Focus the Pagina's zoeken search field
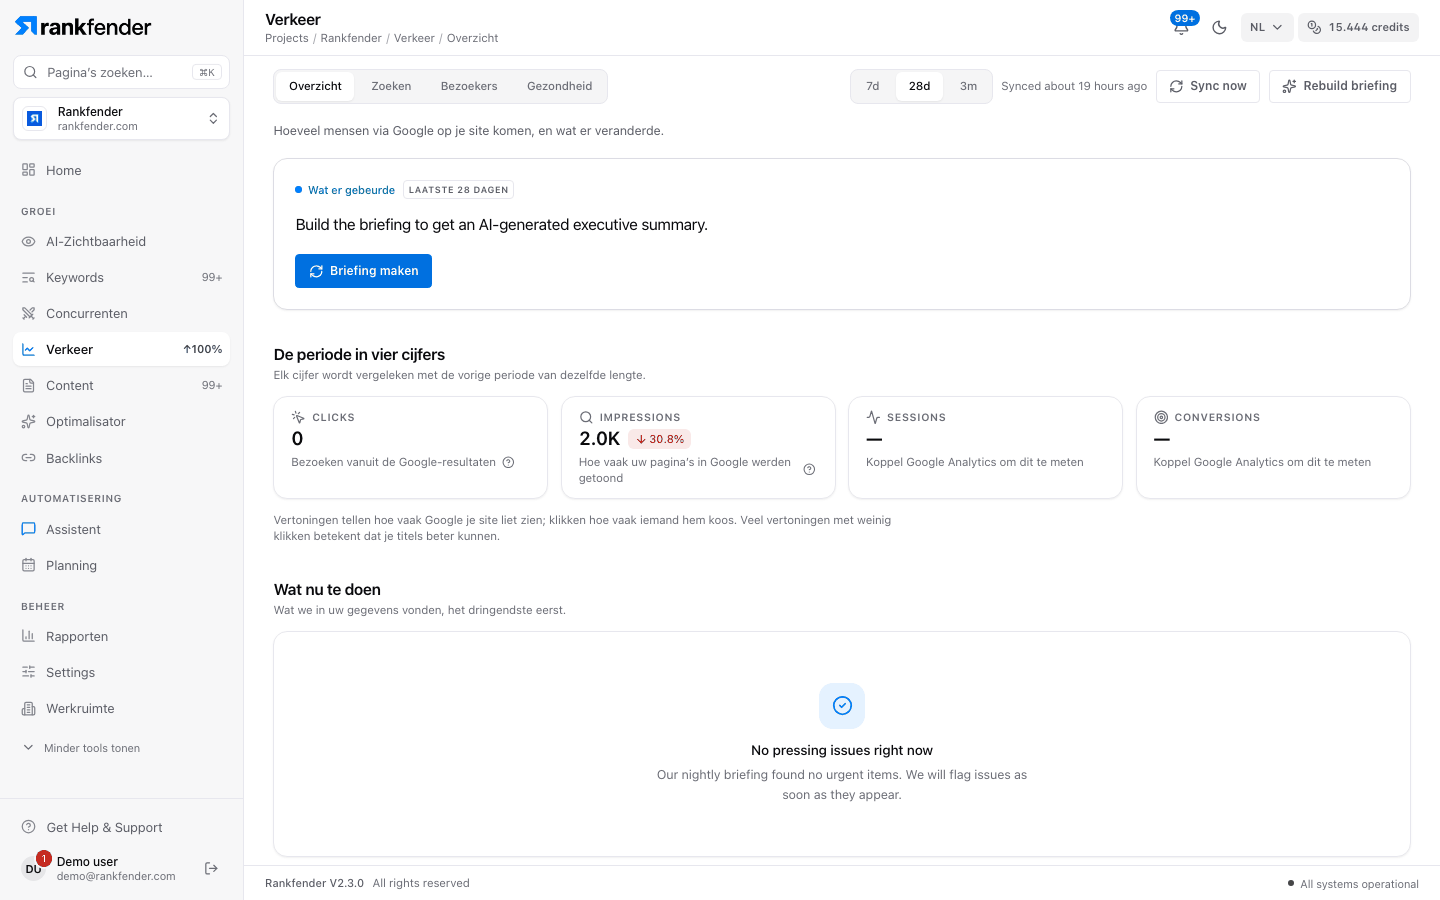 click(121, 72)
